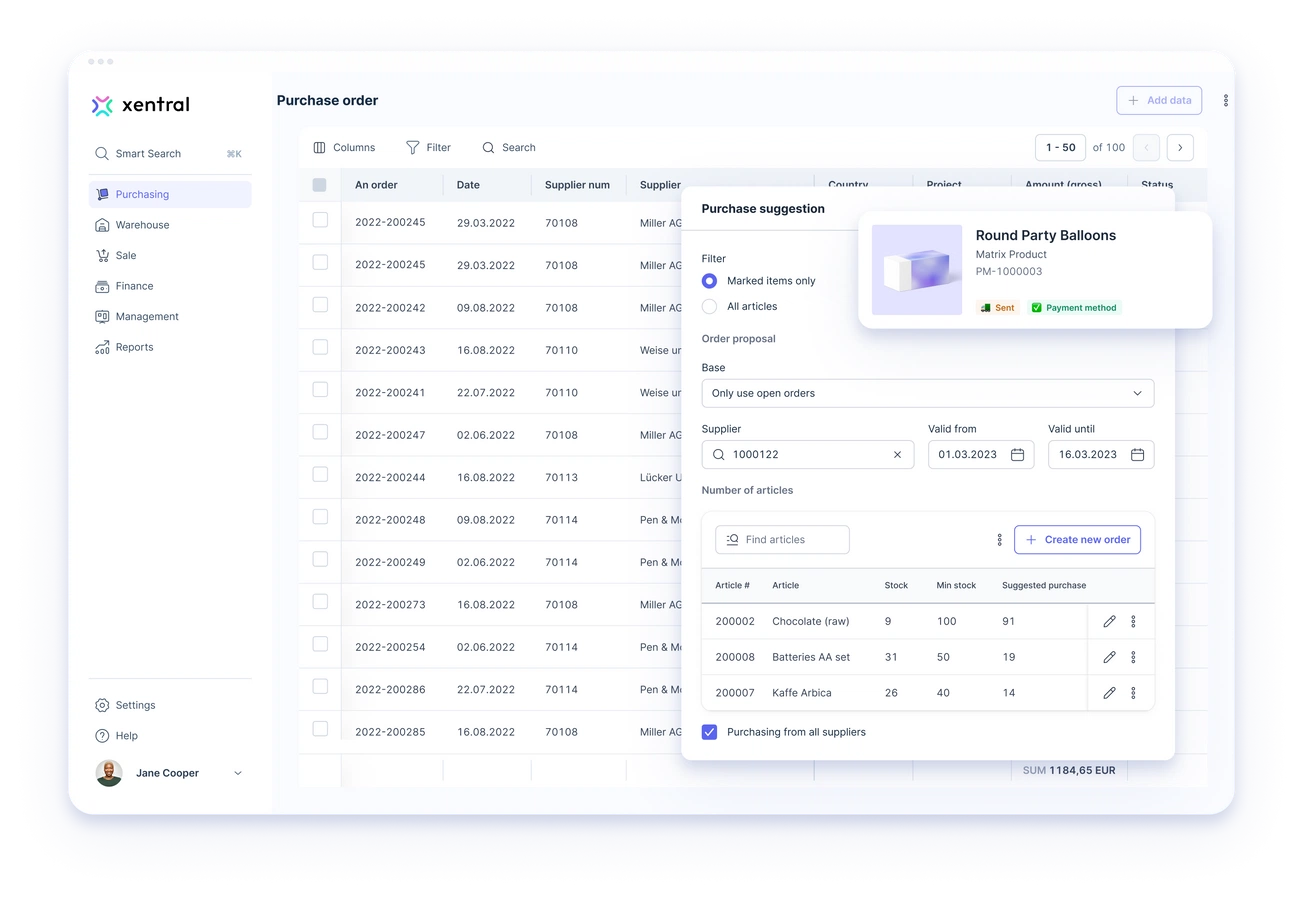Click the Create new order button
The width and height of the screenshot is (1303, 900).
coord(1077,539)
